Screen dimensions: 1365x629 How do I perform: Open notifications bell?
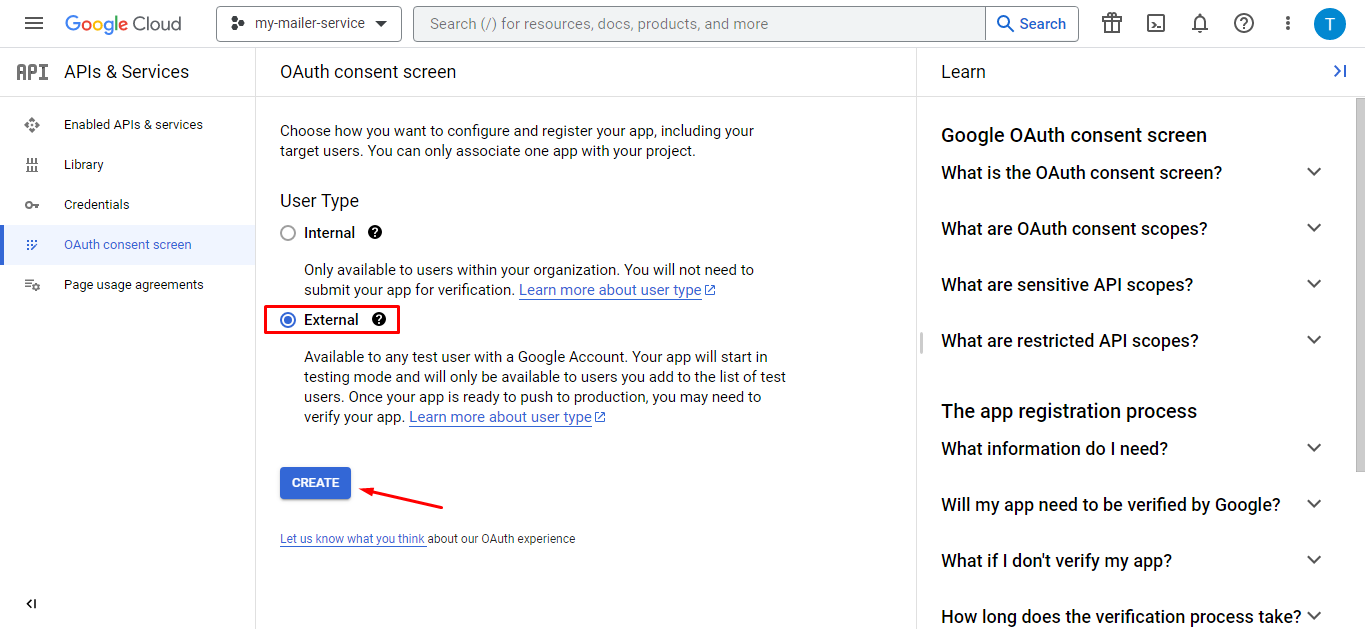pyautogui.click(x=1199, y=23)
